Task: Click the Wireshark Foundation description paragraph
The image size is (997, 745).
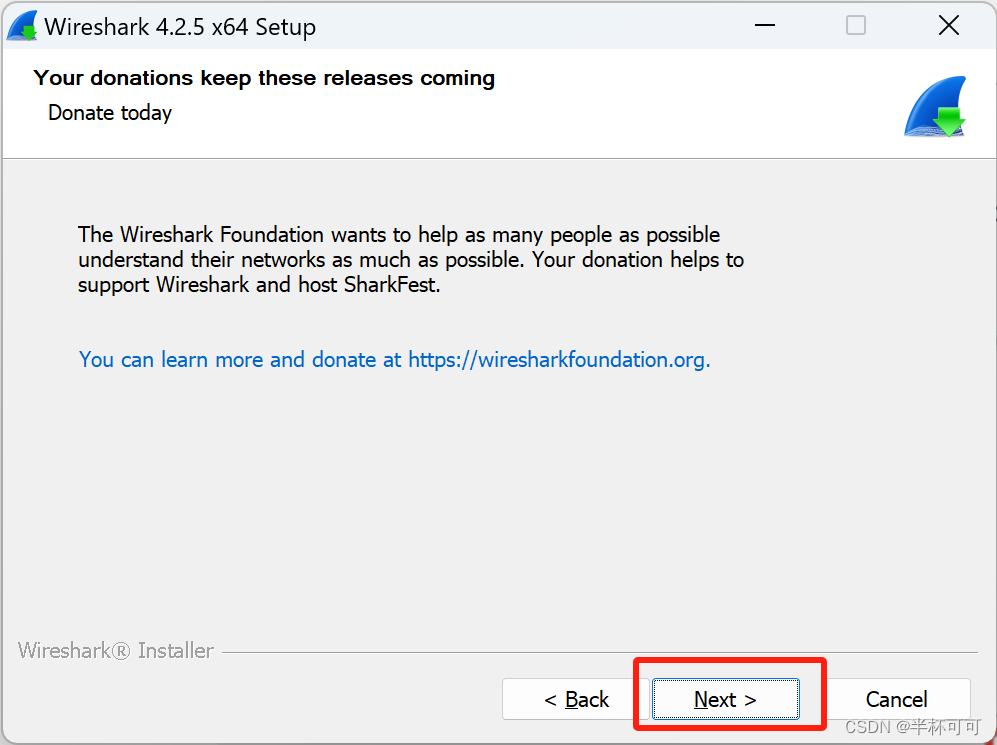Action: click(411, 259)
